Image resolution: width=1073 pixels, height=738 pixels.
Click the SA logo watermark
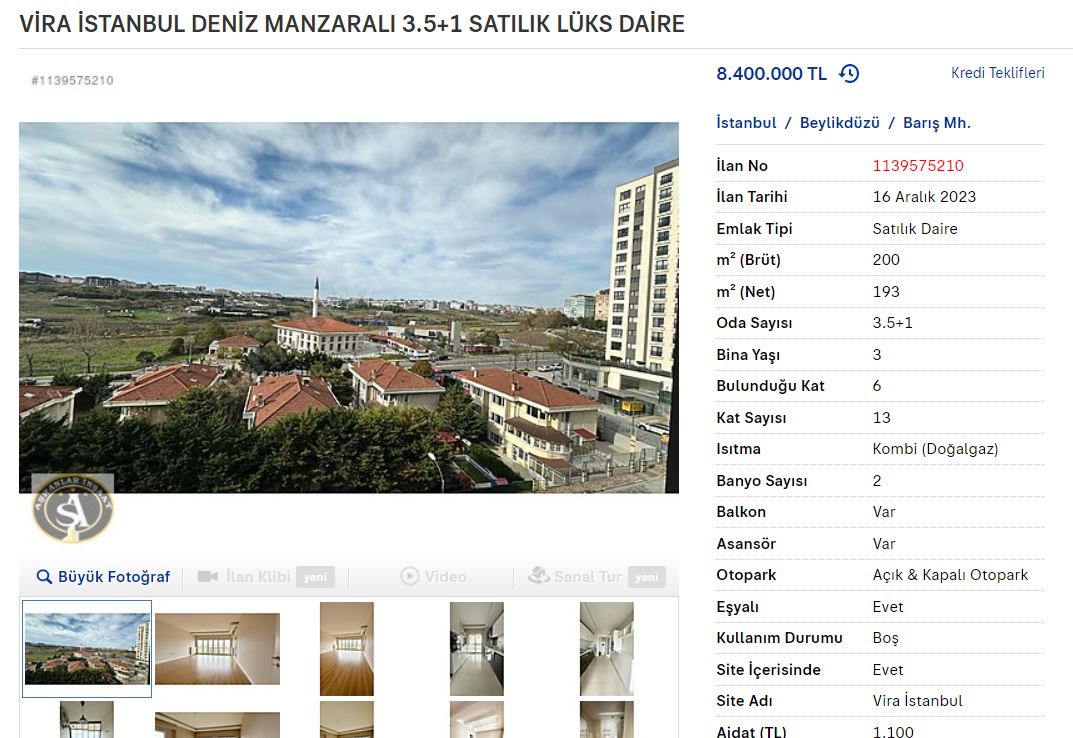click(x=73, y=509)
